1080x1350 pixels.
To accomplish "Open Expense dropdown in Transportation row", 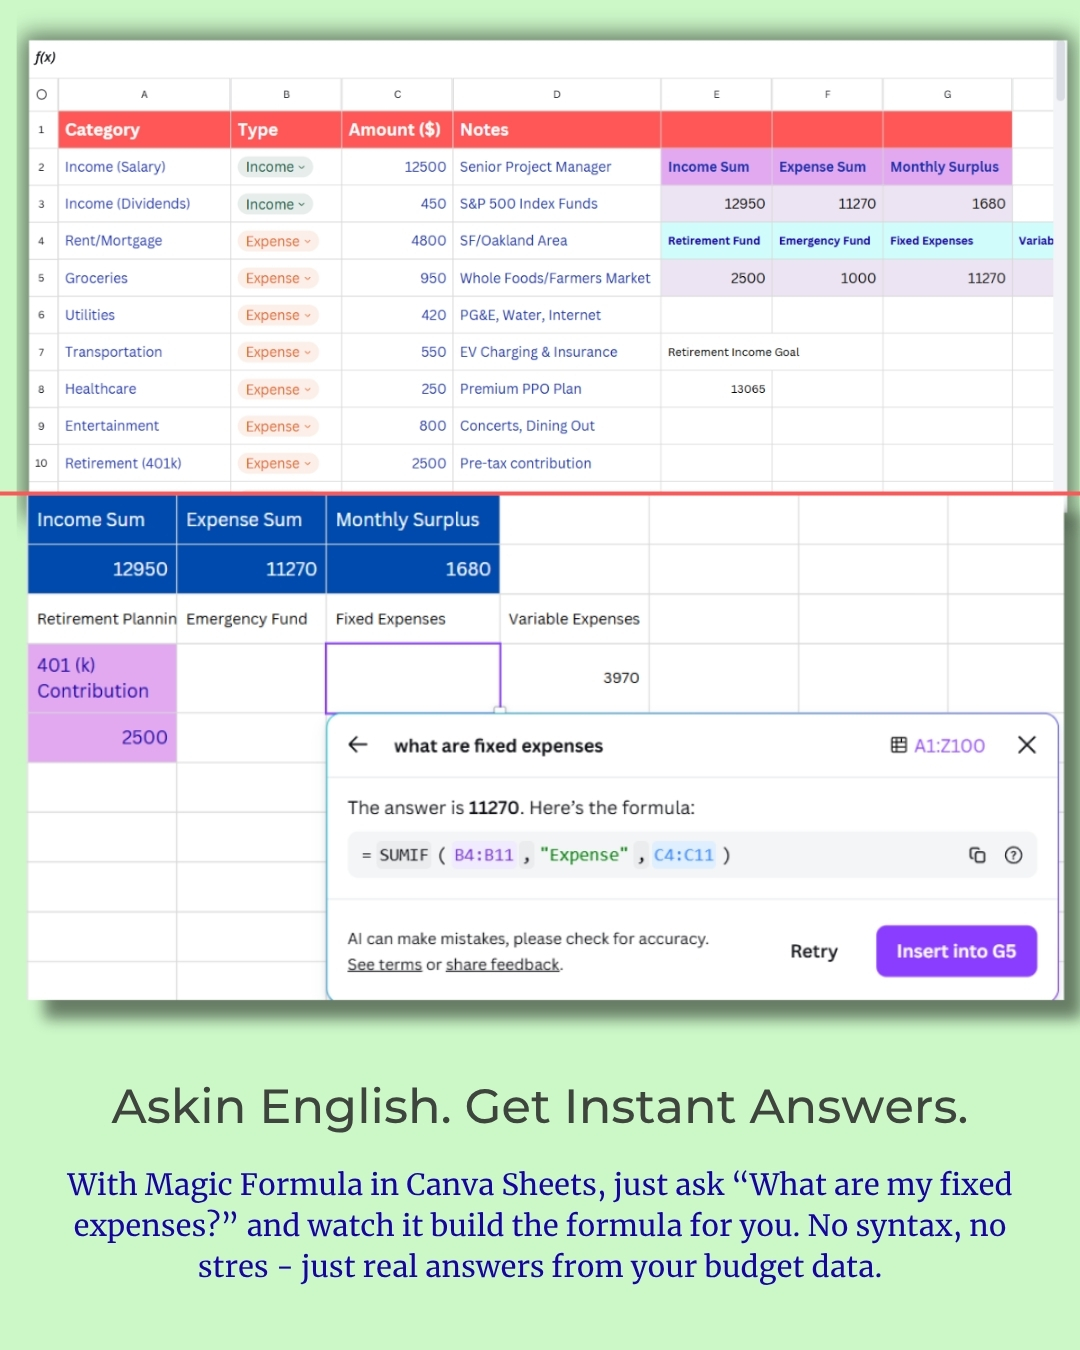I will click(x=278, y=352).
